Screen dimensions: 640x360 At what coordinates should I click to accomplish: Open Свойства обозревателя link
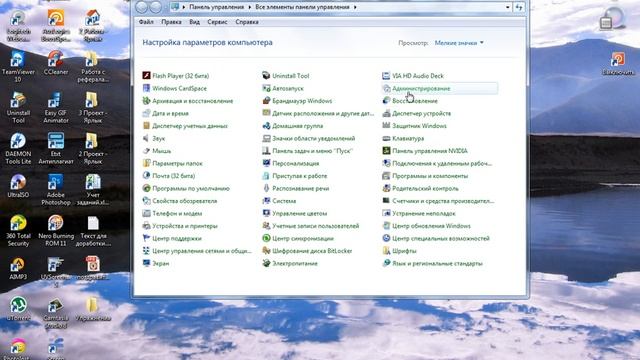click(184, 201)
